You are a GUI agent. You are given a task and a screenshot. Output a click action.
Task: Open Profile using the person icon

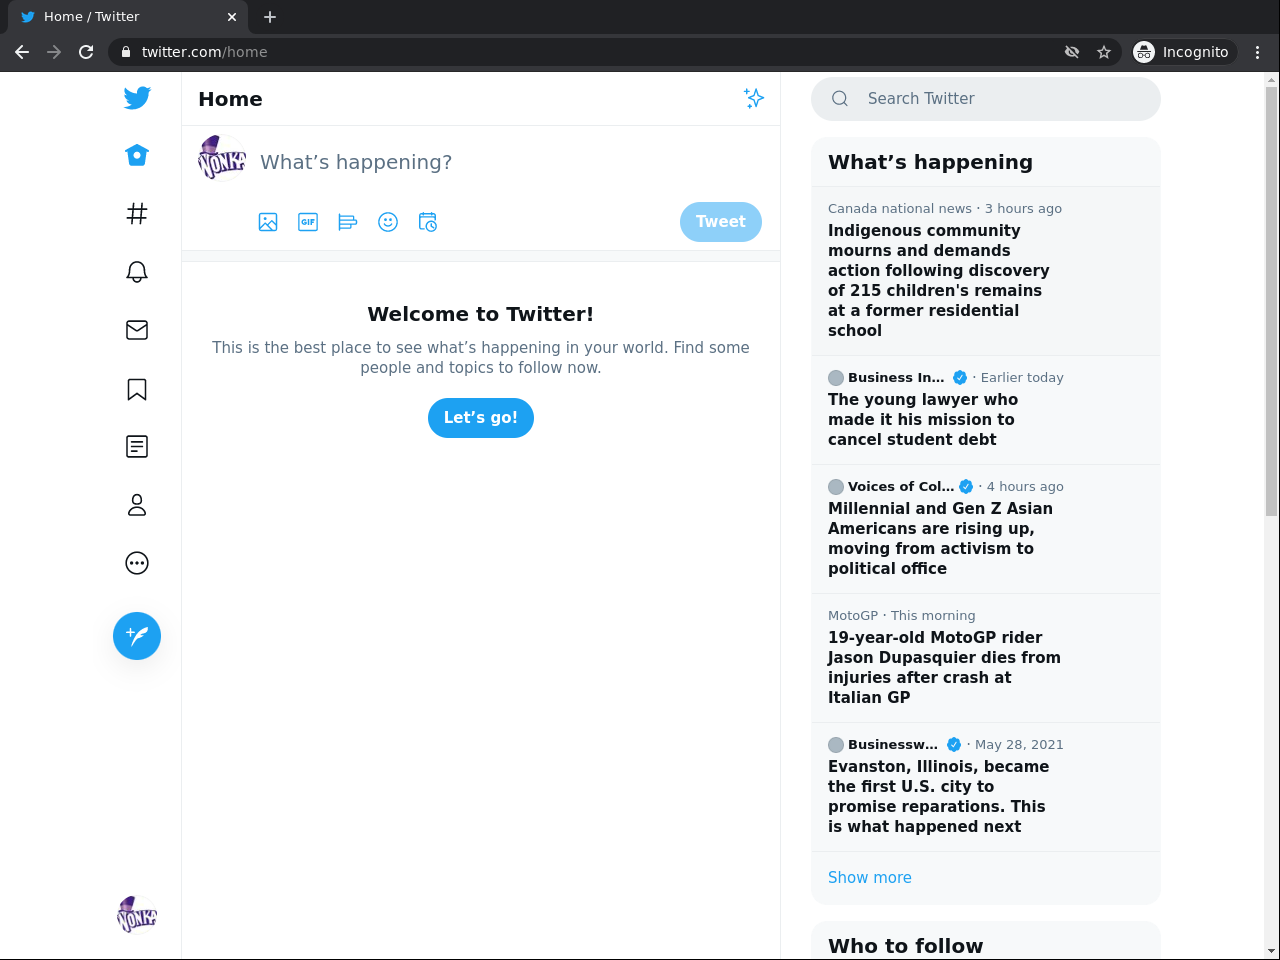click(x=137, y=505)
